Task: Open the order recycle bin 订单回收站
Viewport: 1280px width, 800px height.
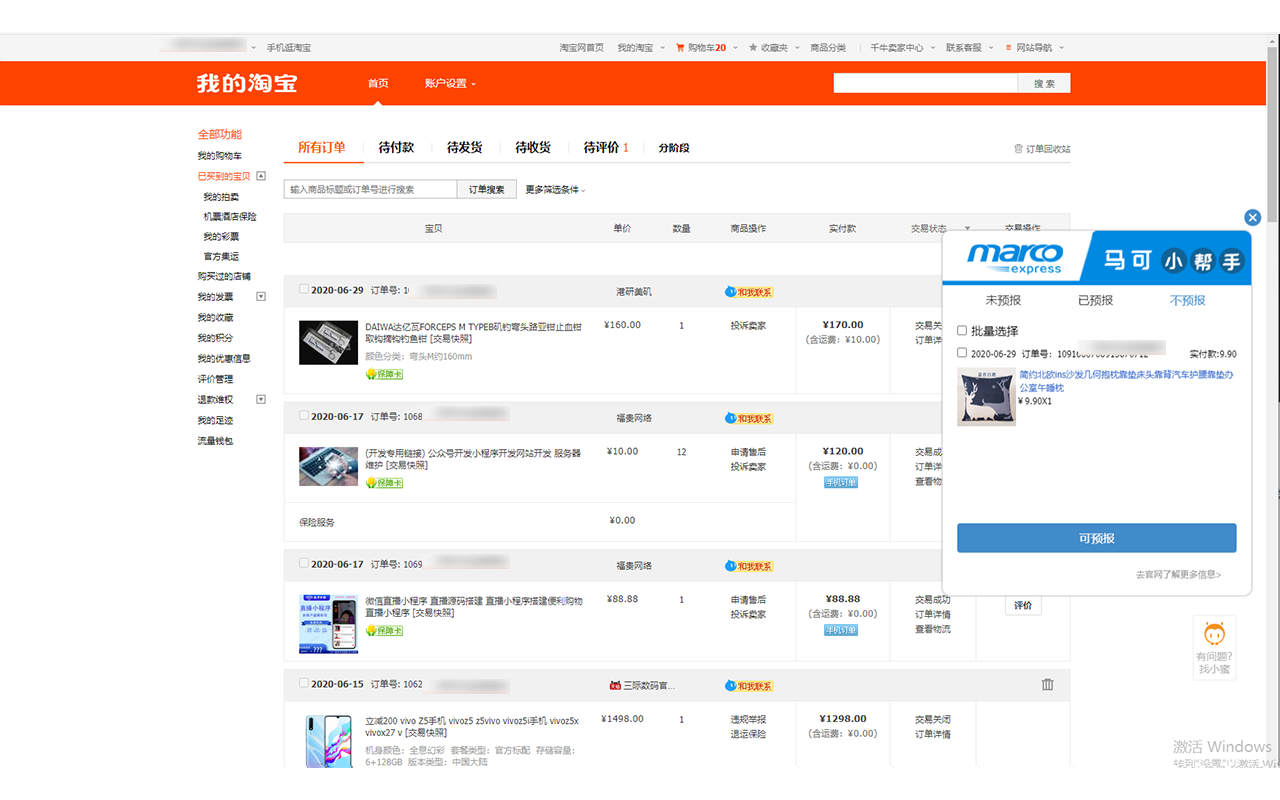Action: point(1042,149)
